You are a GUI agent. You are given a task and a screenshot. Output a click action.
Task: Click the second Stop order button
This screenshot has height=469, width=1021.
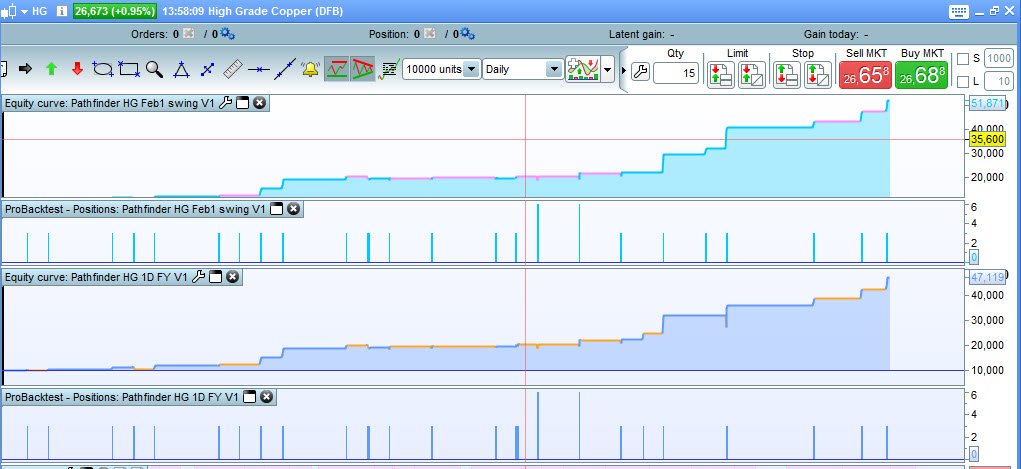[817, 75]
